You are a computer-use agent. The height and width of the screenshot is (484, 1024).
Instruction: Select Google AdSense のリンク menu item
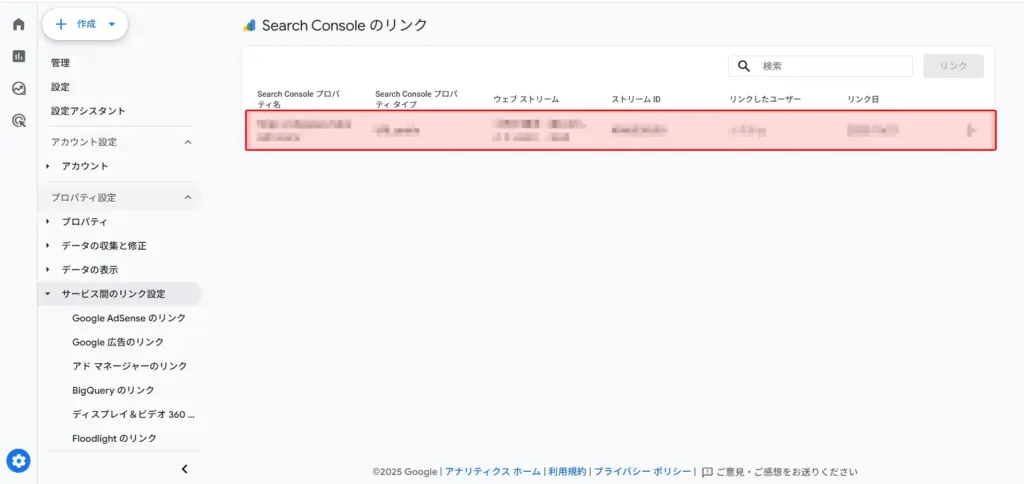tap(128, 318)
